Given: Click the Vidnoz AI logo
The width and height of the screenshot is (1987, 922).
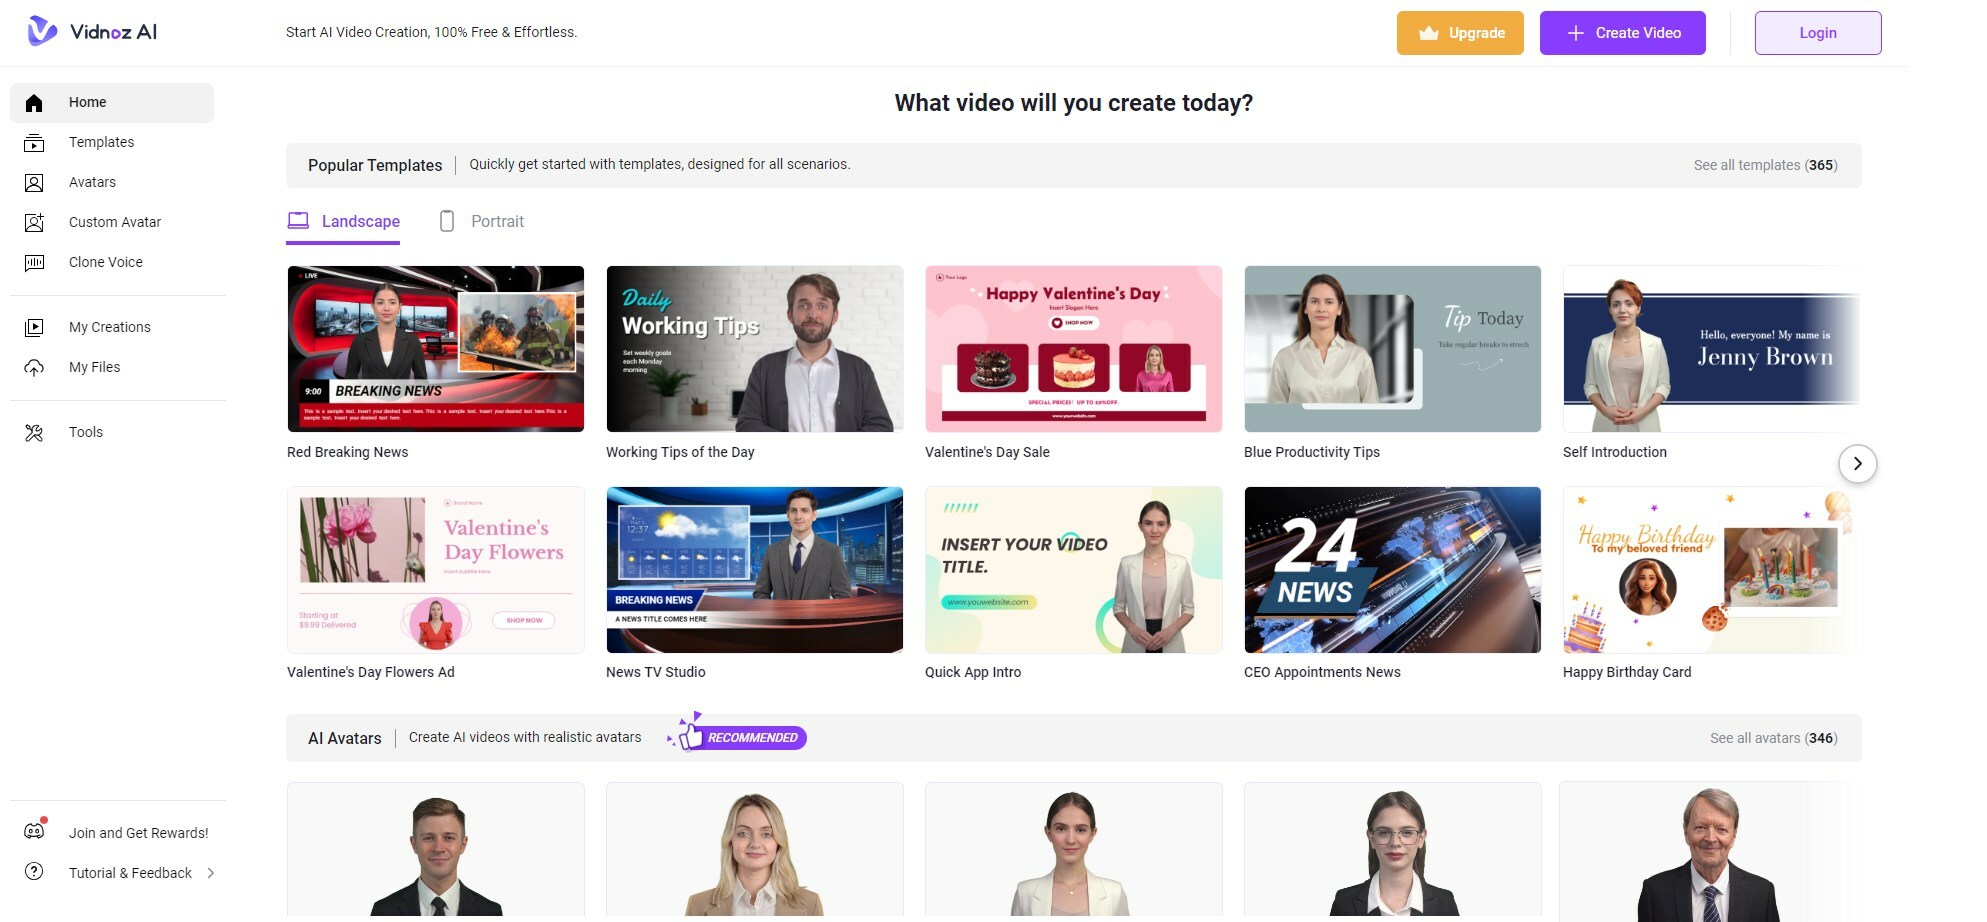Looking at the screenshot, I should (x=92, y=32).
